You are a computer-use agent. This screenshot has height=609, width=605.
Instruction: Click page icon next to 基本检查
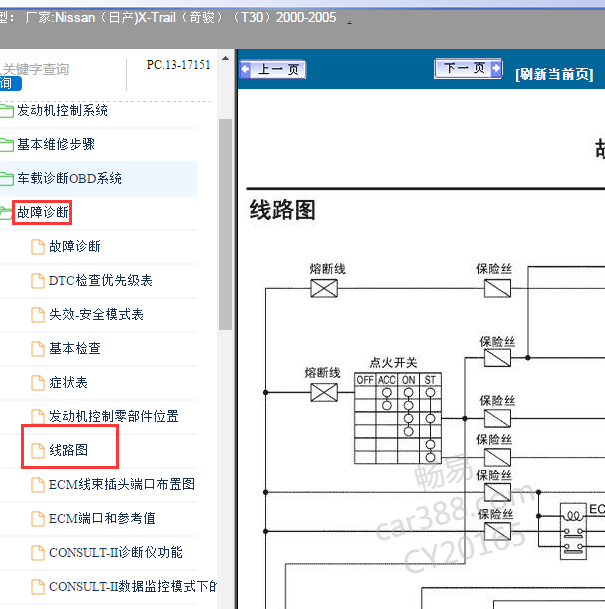38,349
